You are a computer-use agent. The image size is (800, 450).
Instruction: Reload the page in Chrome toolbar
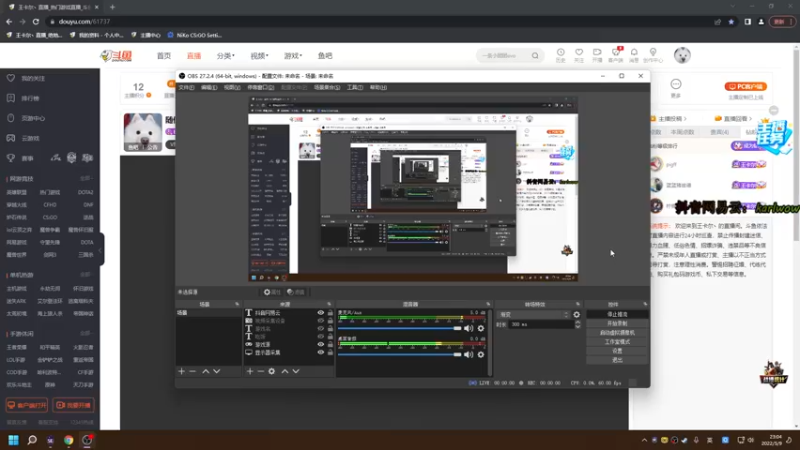[x=36, y=21]
